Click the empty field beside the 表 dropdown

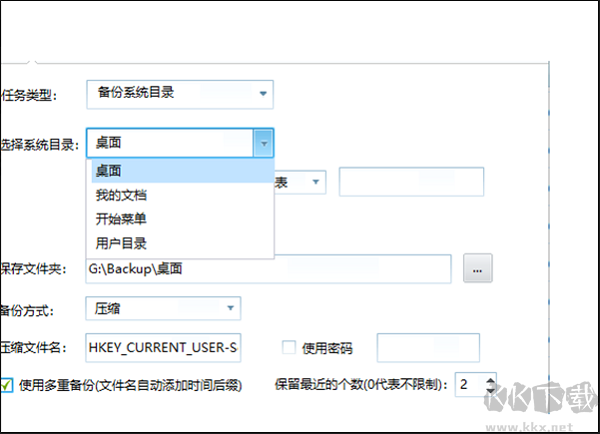point(411,182)
